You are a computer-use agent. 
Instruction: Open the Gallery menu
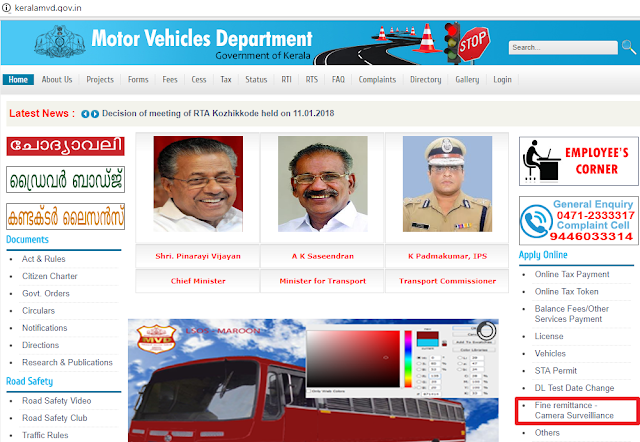467,80
